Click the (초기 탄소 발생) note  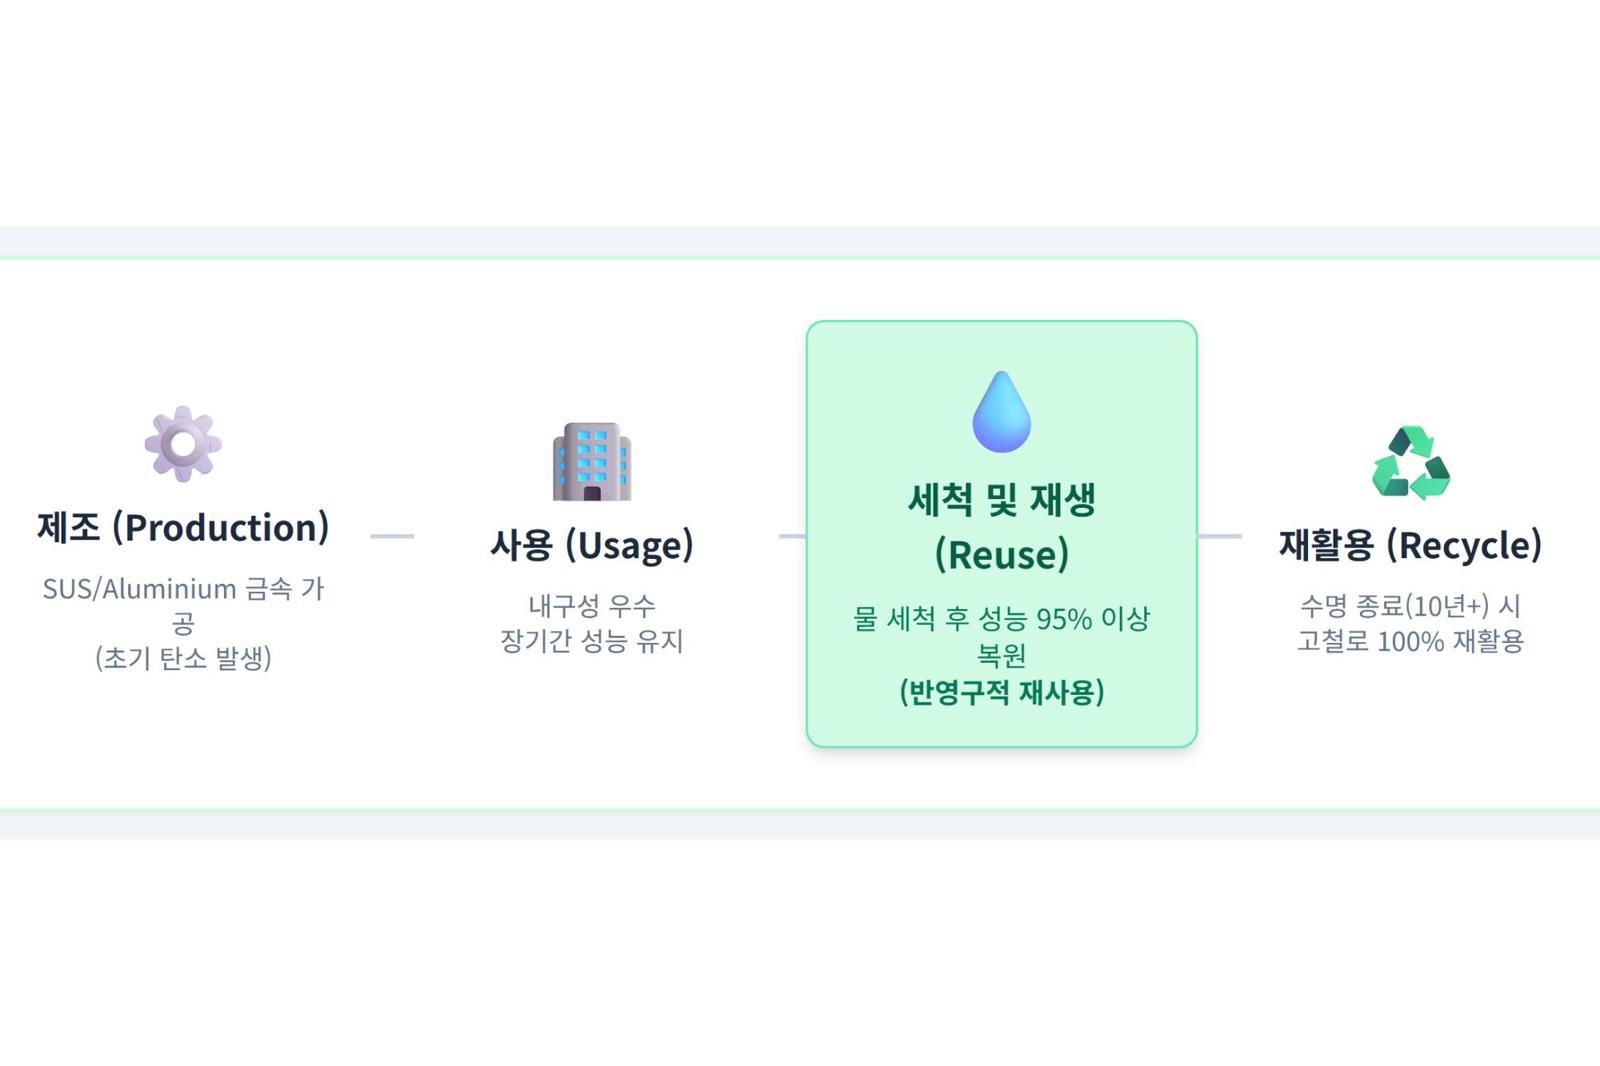183,658
